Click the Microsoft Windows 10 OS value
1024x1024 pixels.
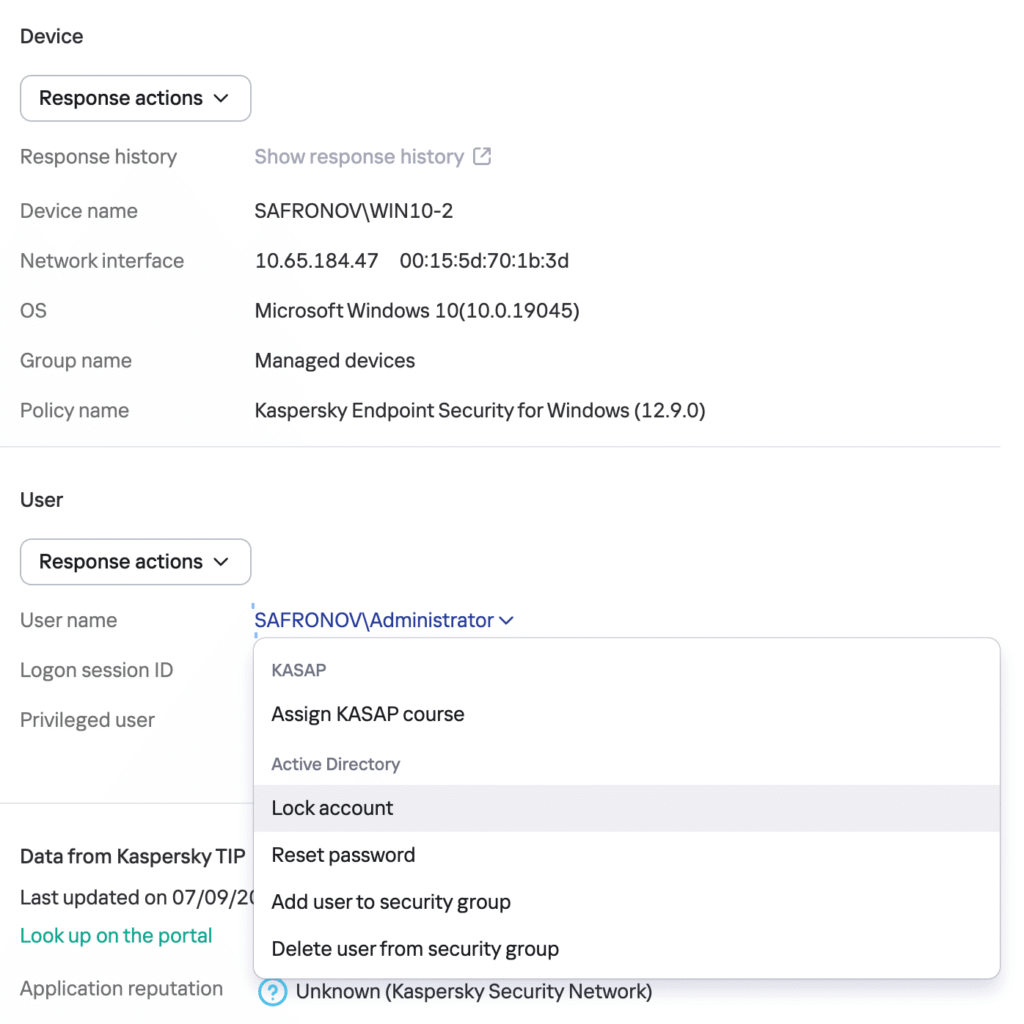pos(417,311)
